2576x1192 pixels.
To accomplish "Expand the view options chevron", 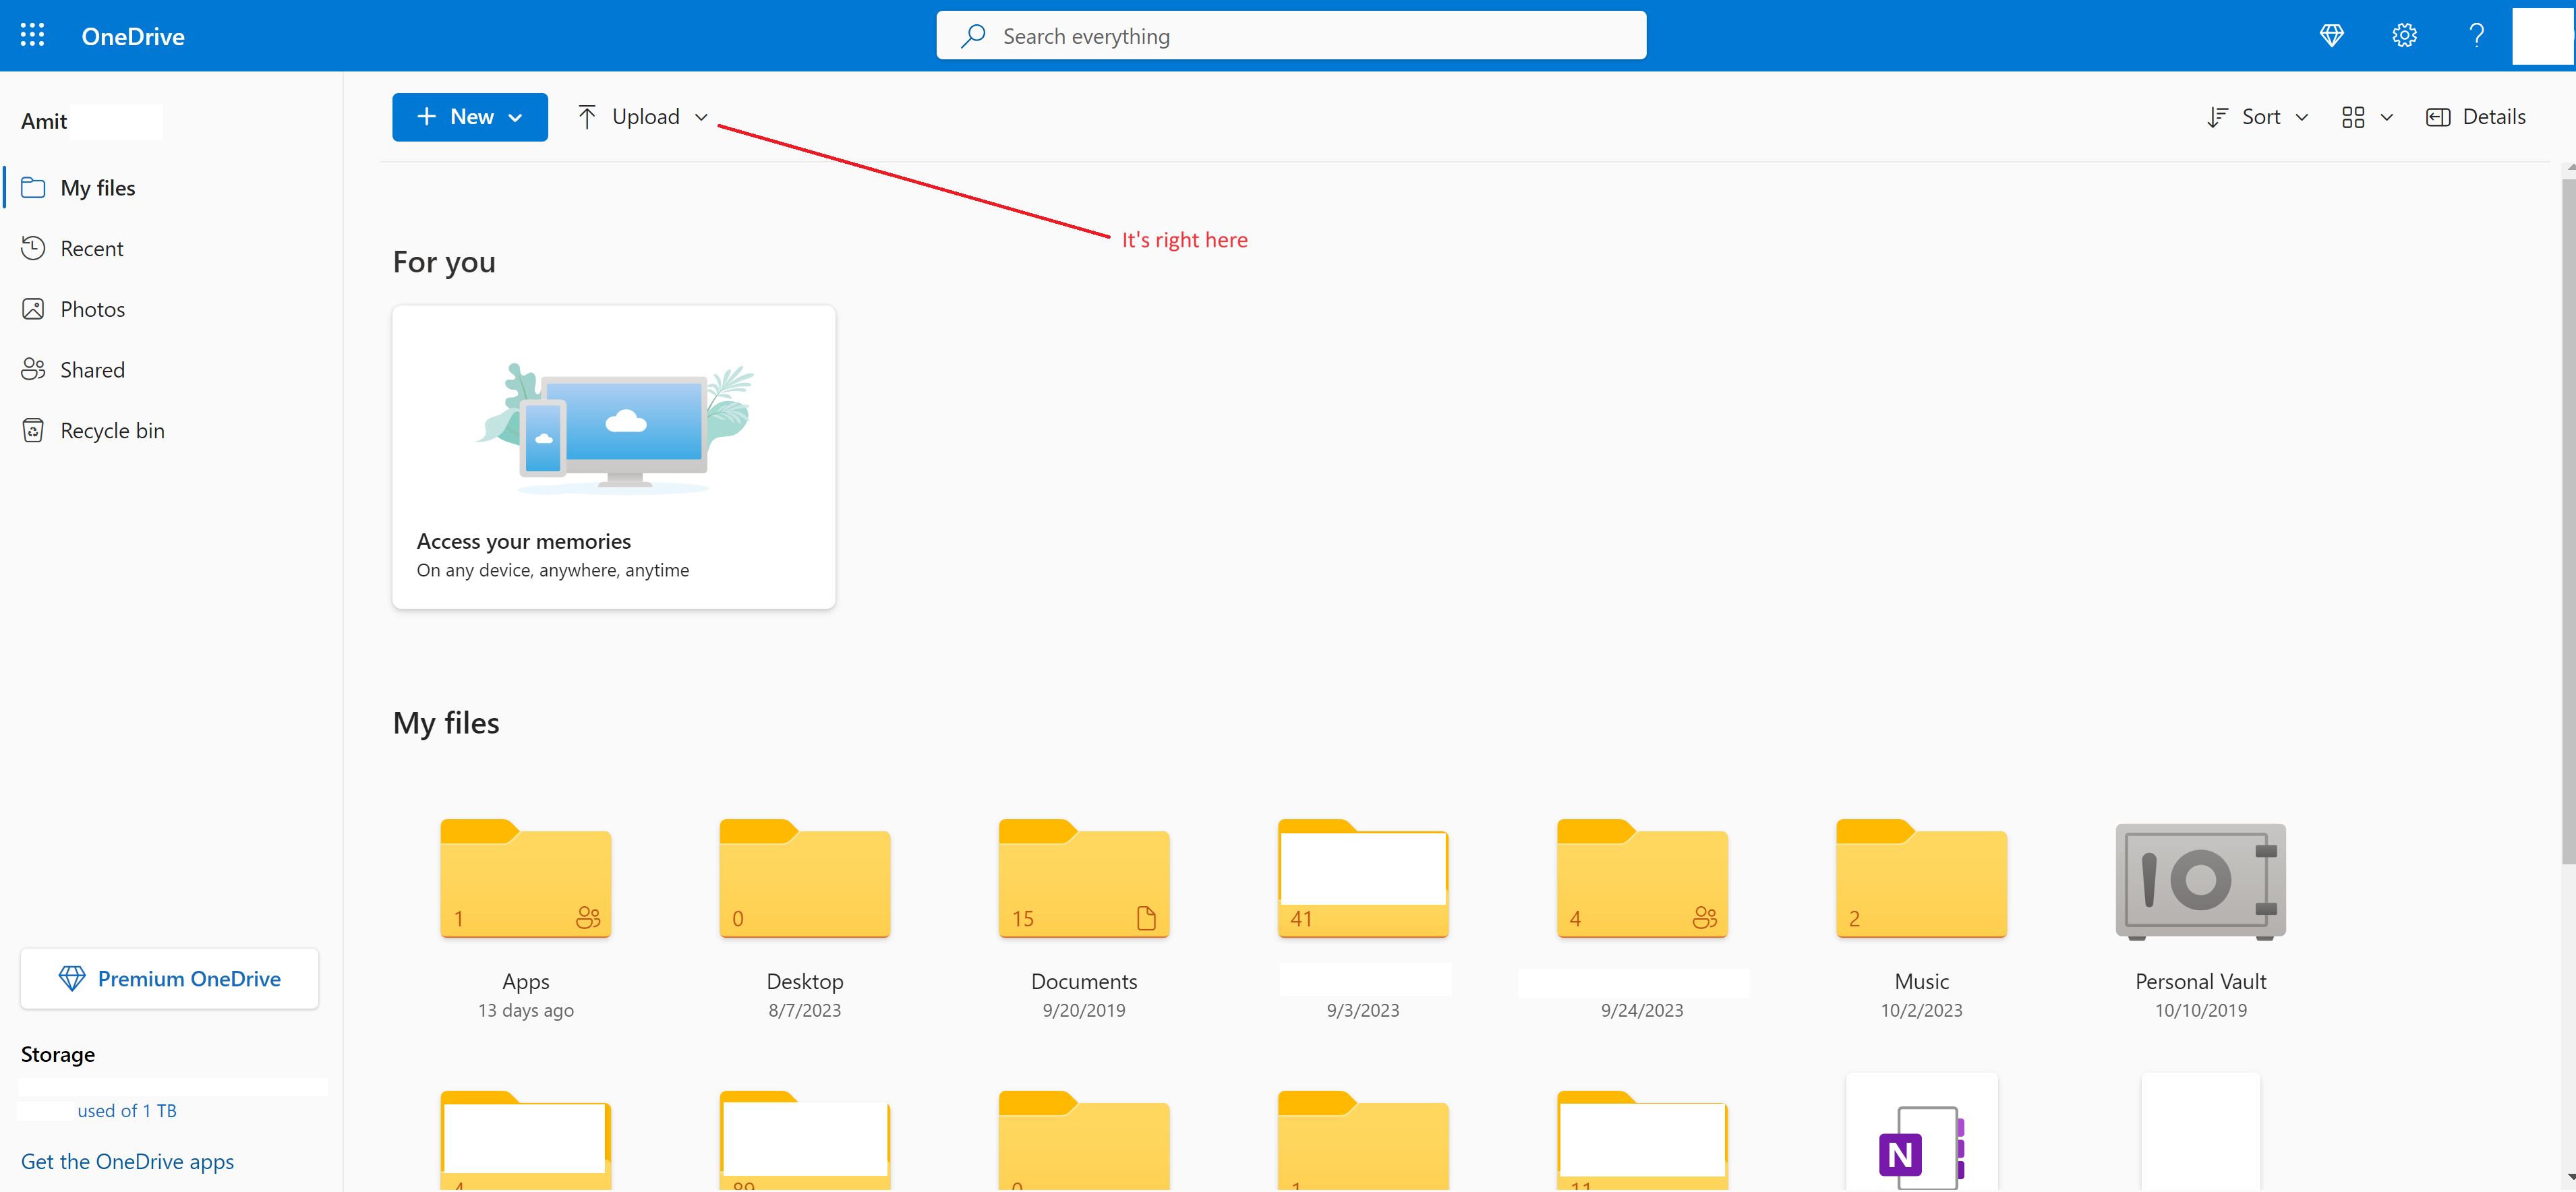I will [2387, 118].
